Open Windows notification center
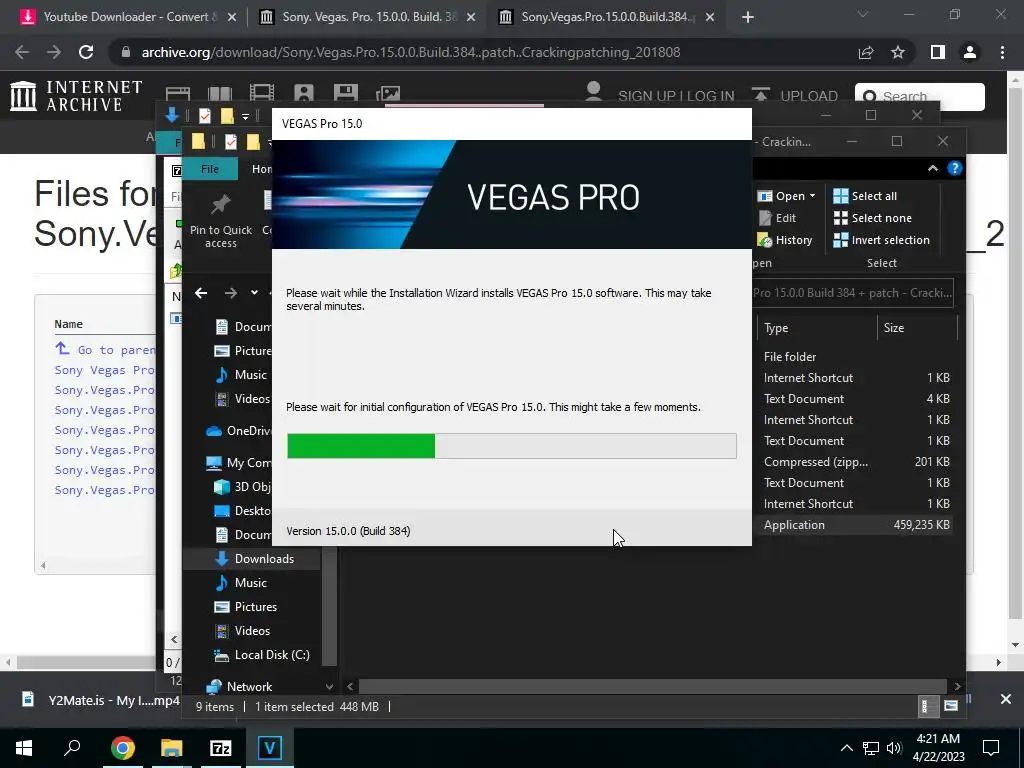Viewport: 1024px width, 768px height. (991, 748)
